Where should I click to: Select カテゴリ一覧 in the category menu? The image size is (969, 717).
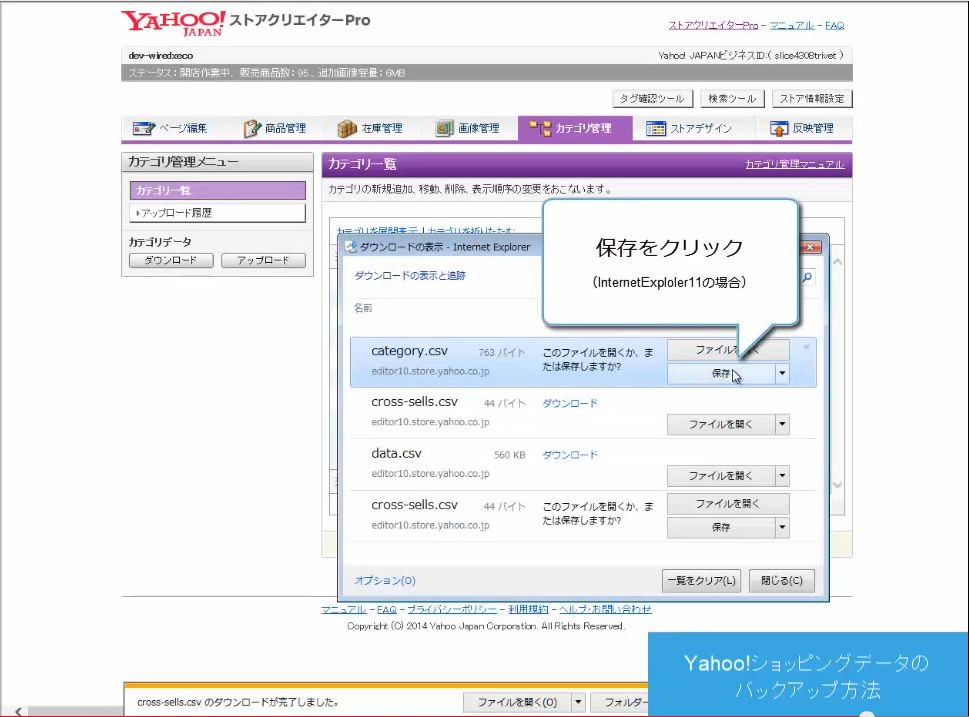[218, 190]
